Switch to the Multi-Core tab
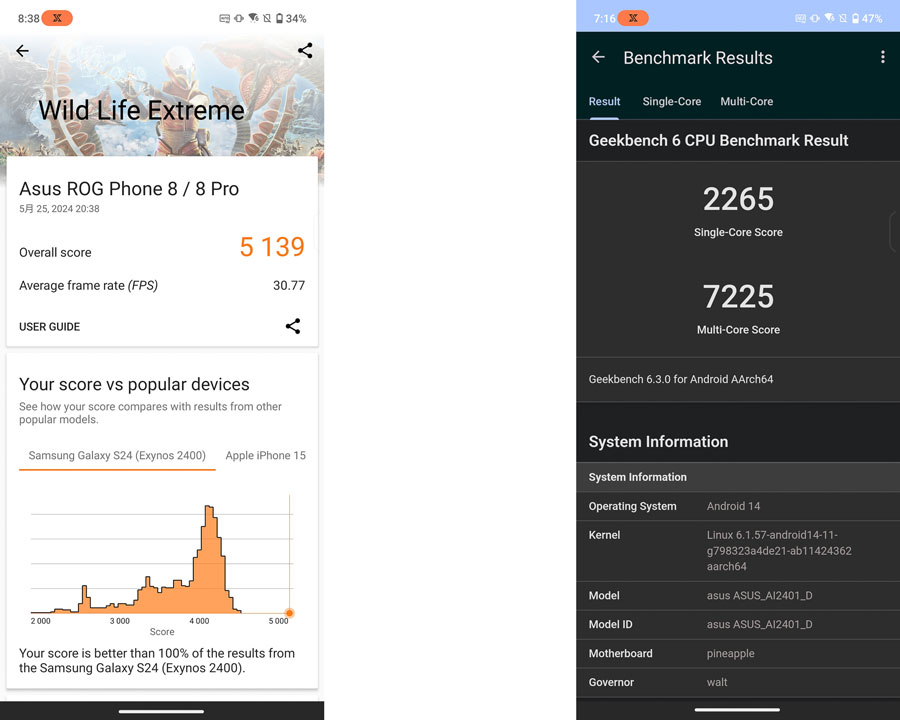The image size is (900, 720). pos(746,102)
